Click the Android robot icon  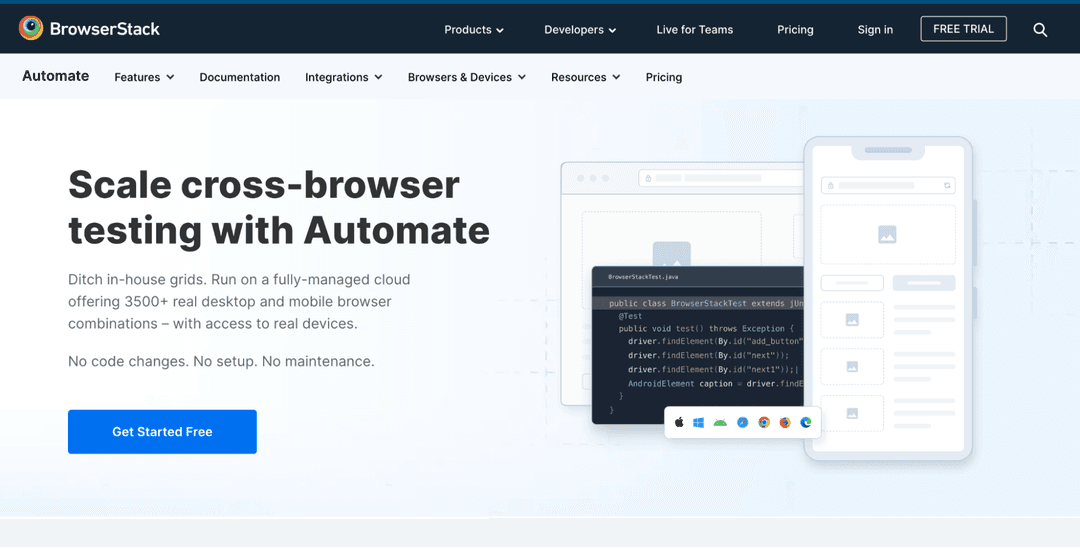pos(720,423)
